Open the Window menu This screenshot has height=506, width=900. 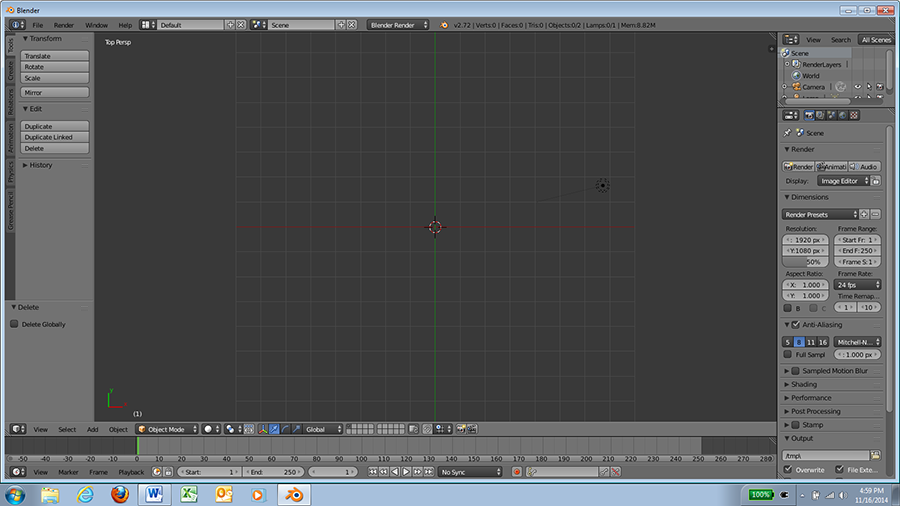coord(96,25)
